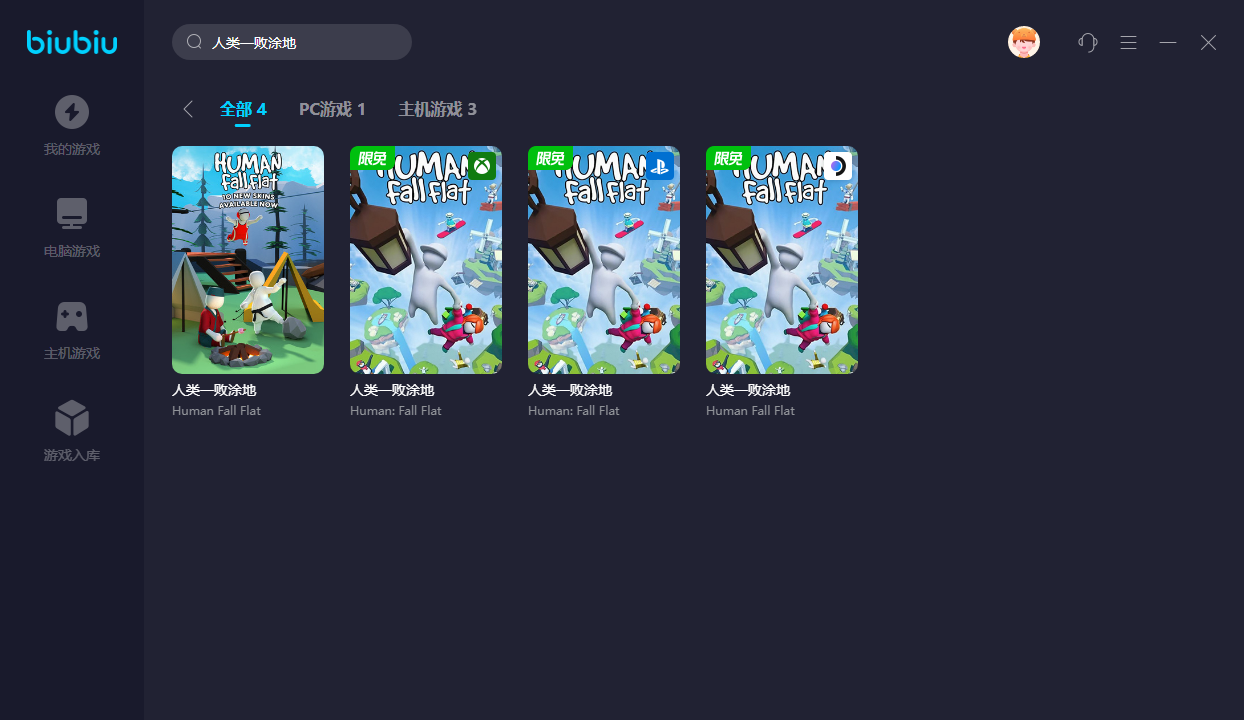Open console games gamepad icon

pyautogui.click(x=72, y=316)
